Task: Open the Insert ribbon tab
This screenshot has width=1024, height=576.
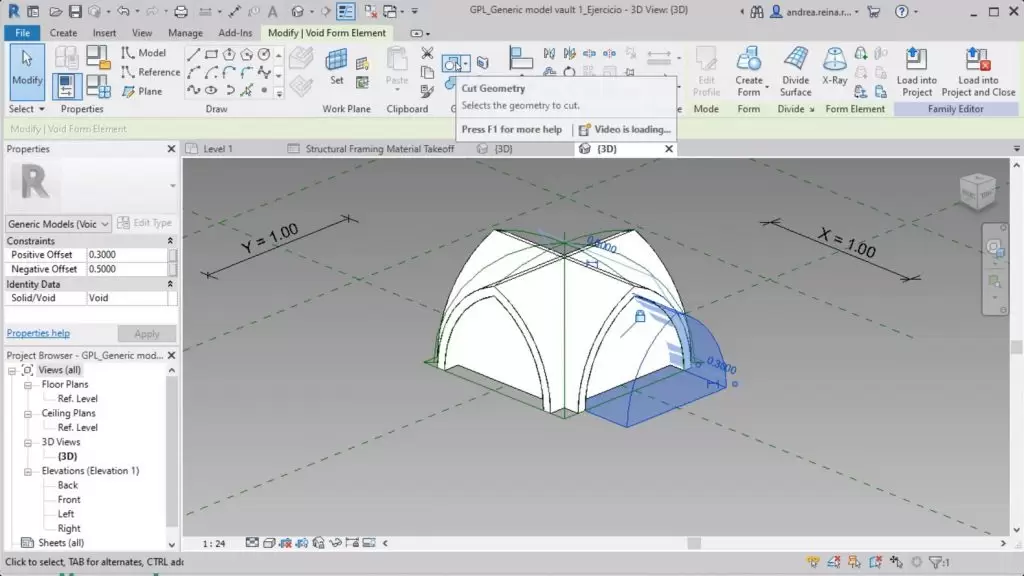Action: click(104, 33)
